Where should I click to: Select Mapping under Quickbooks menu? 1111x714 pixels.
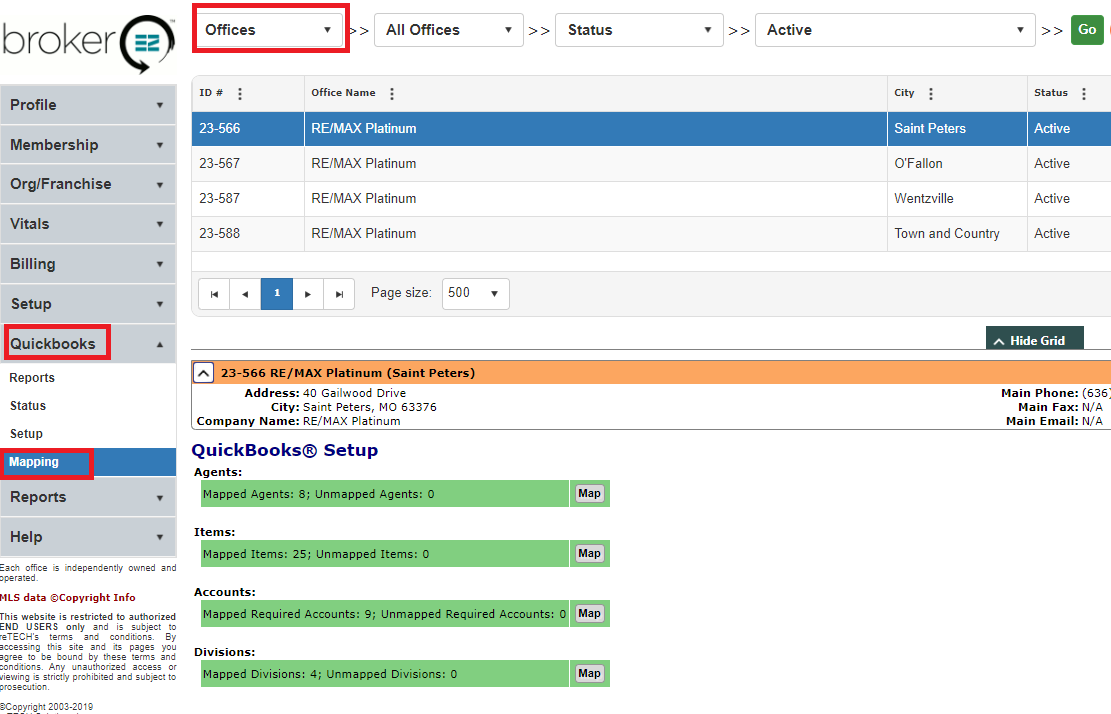pos(46,462)
